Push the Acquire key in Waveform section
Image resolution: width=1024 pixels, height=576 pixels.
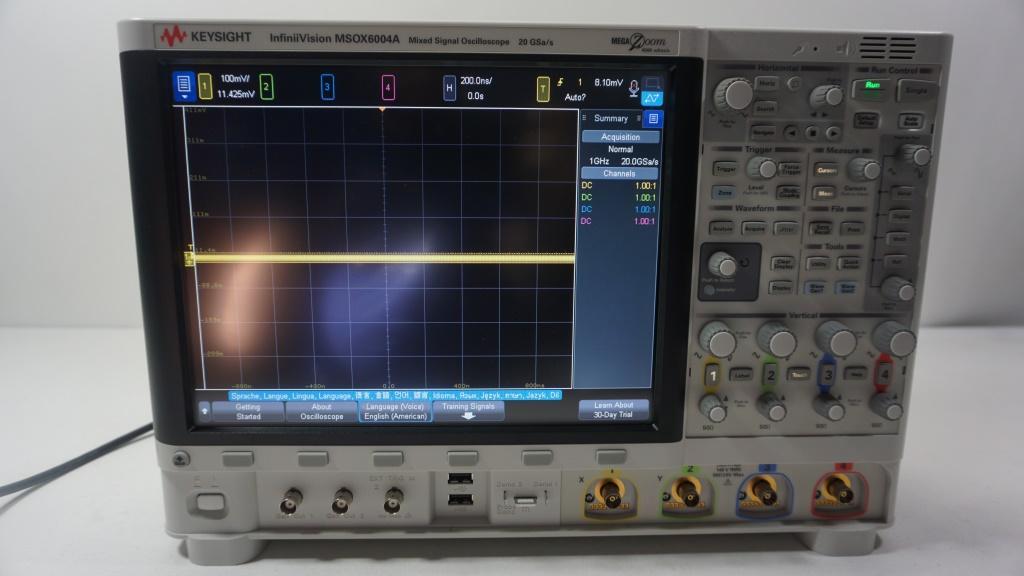(x=754, y=229)
